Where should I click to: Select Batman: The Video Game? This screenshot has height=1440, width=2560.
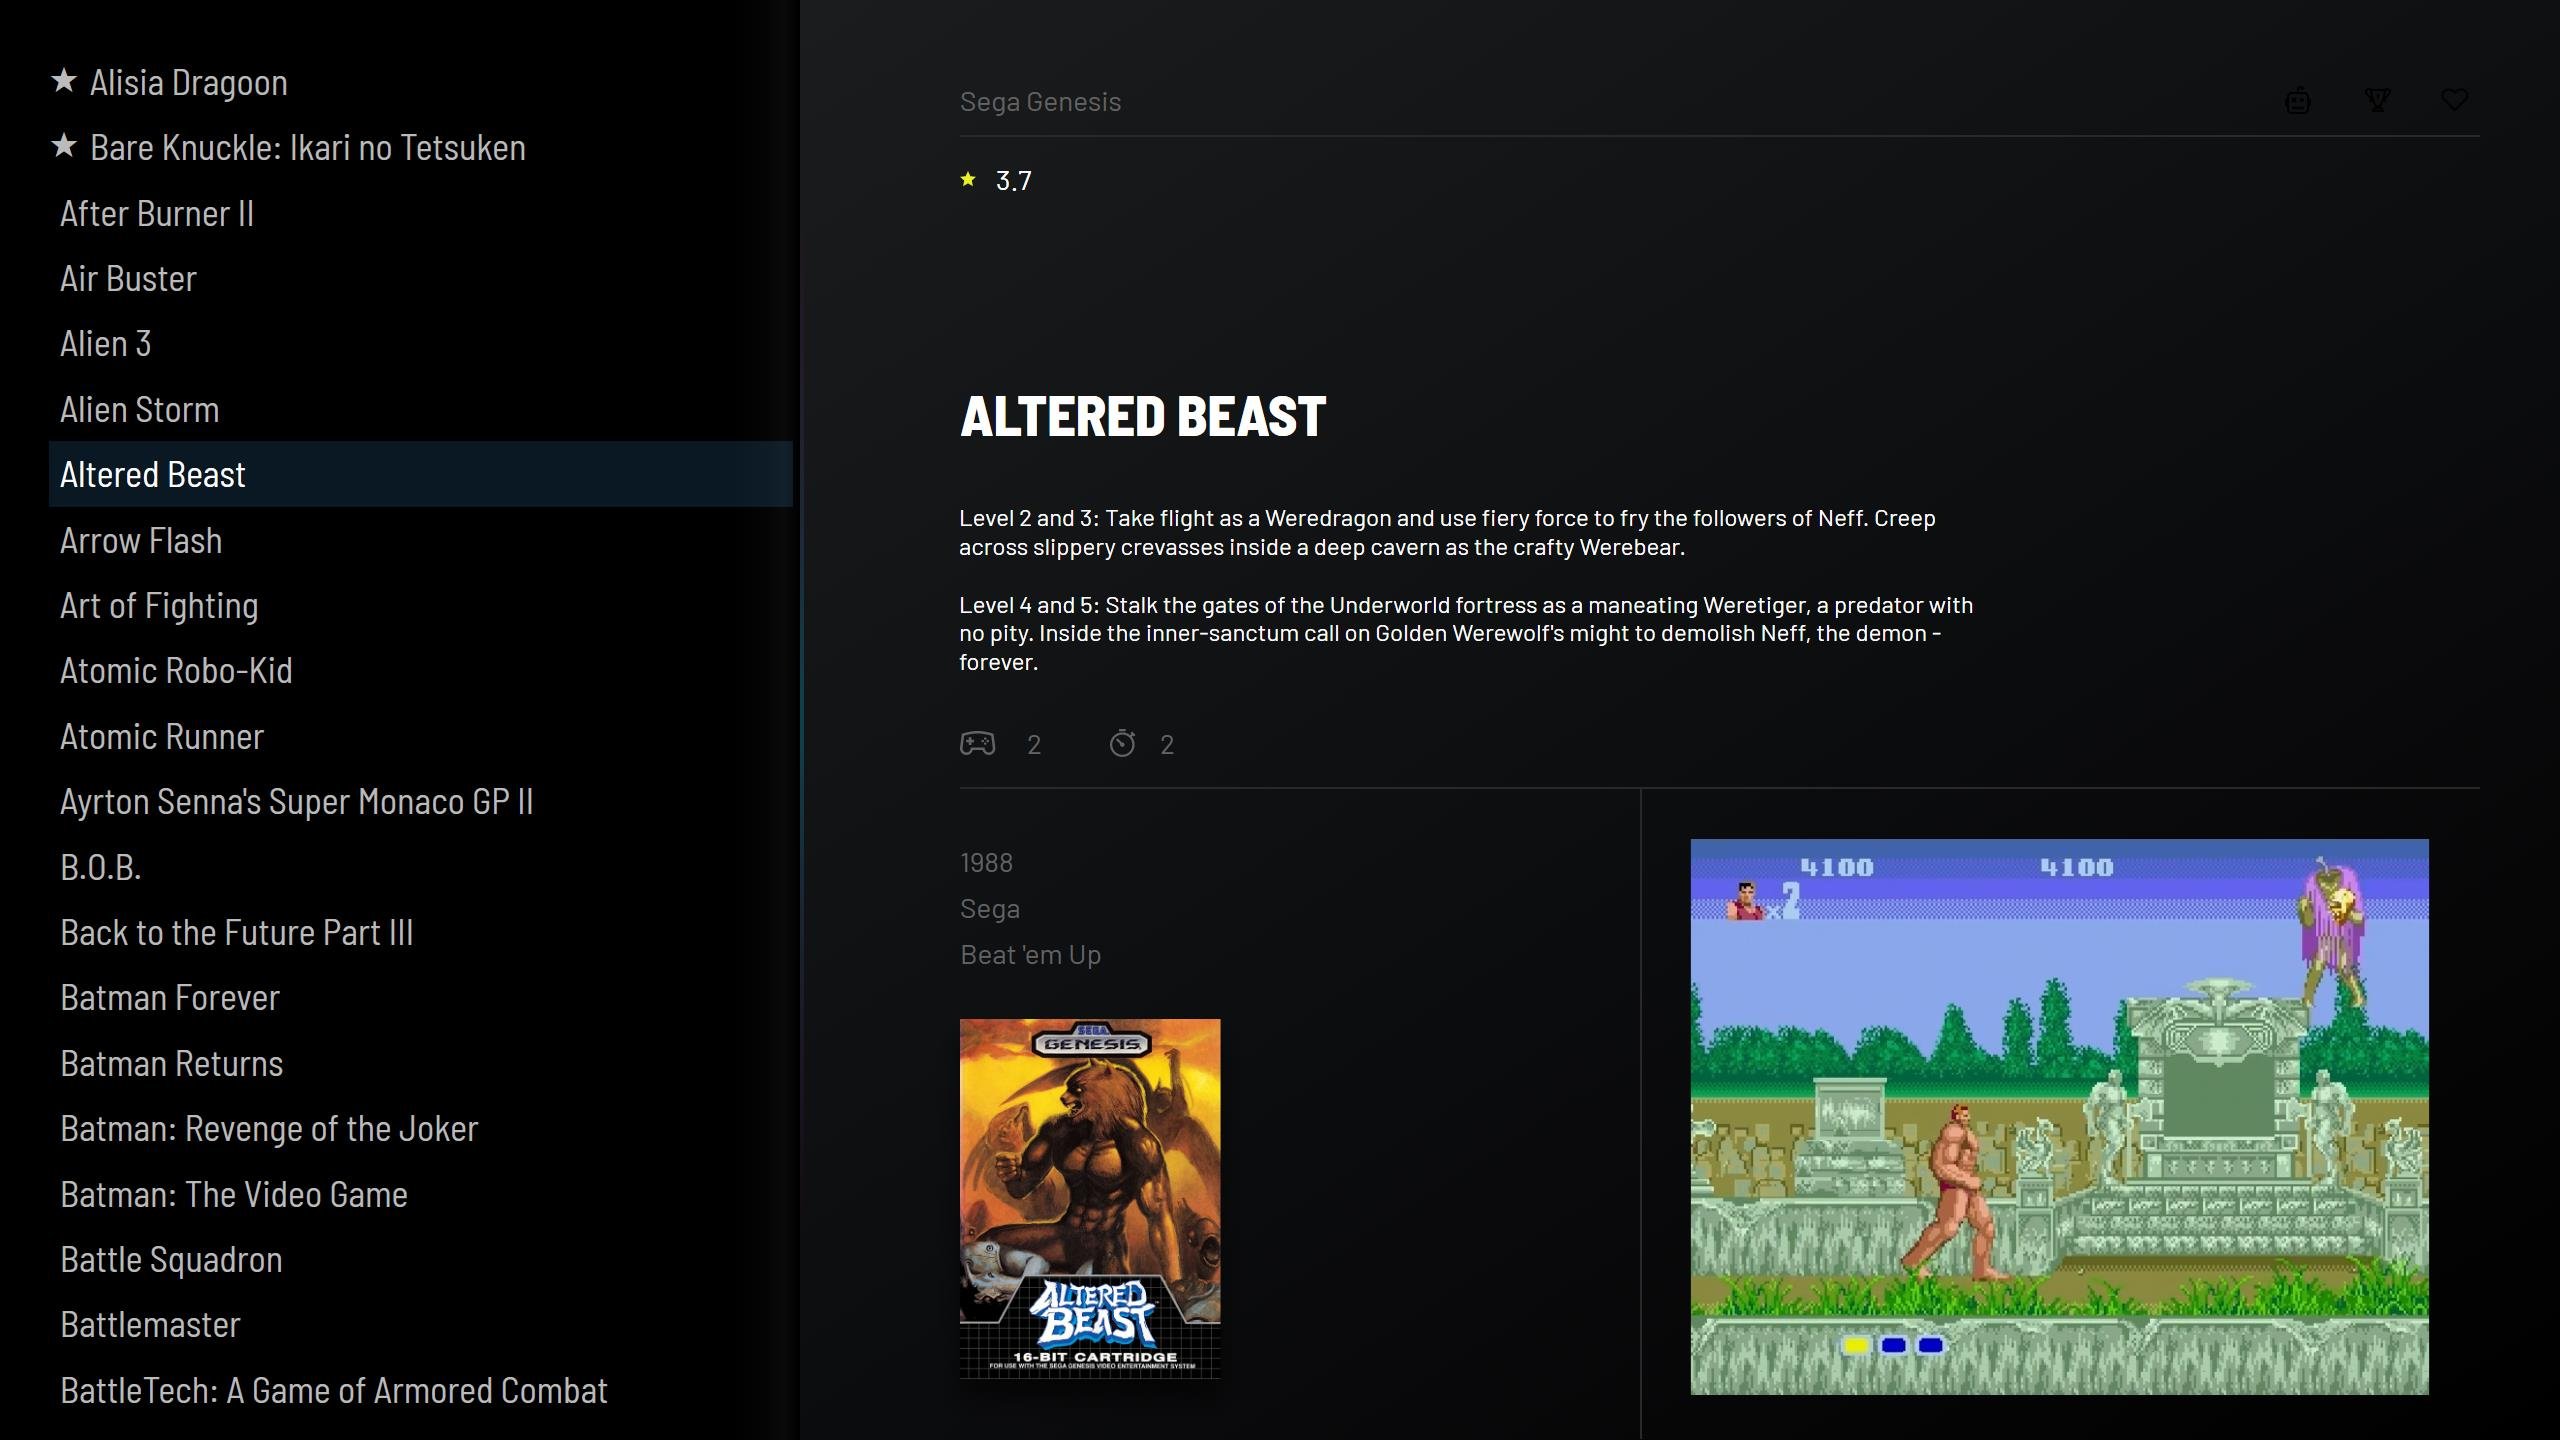(x=234, y=1194)
